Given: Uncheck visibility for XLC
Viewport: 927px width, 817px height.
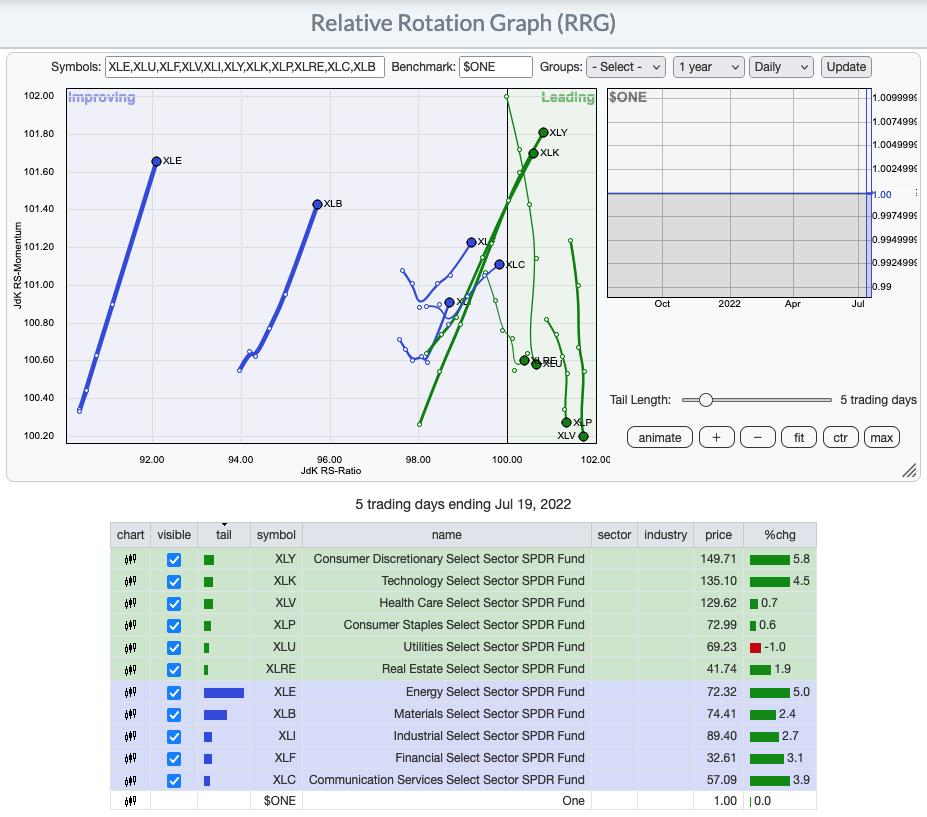Looking at the screenshot, I should tap(174, 780).
